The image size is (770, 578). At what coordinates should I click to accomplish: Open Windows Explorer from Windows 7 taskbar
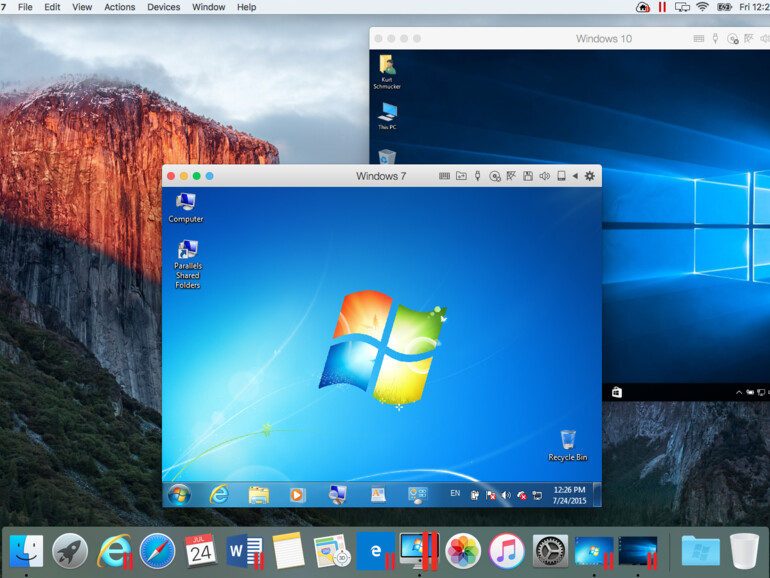[x=259, y=495]
